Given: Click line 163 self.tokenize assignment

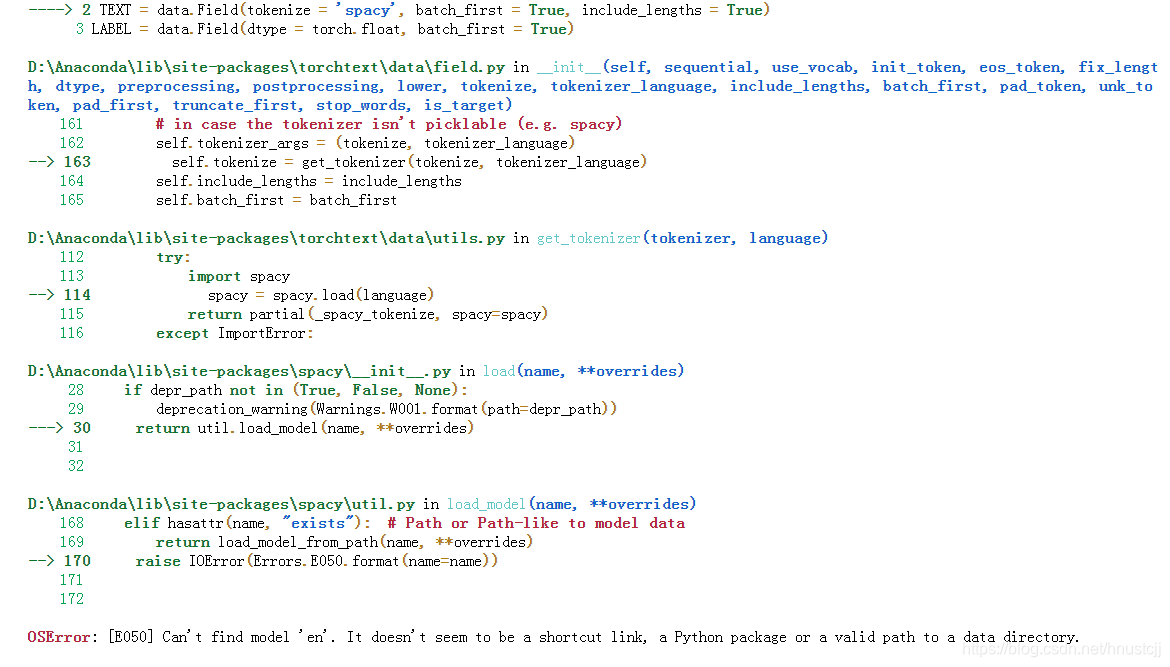Looking at the screenshot, I should pyautogui.click(x=409, y=162).
